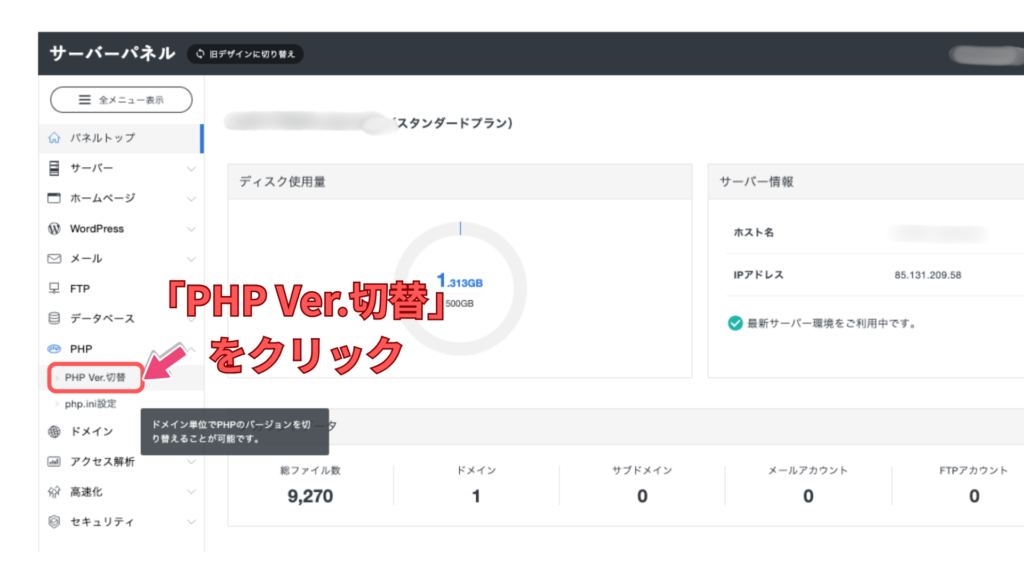Click the globe icon beside ドメイン
Viewport: 1024px width, 576px height.
click(55, 432)
